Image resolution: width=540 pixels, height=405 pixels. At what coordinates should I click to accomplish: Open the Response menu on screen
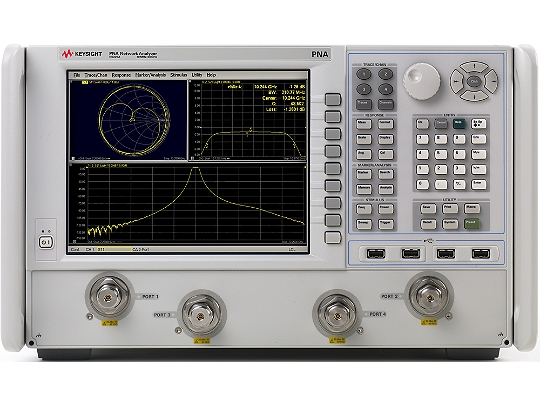click(121, 75)
